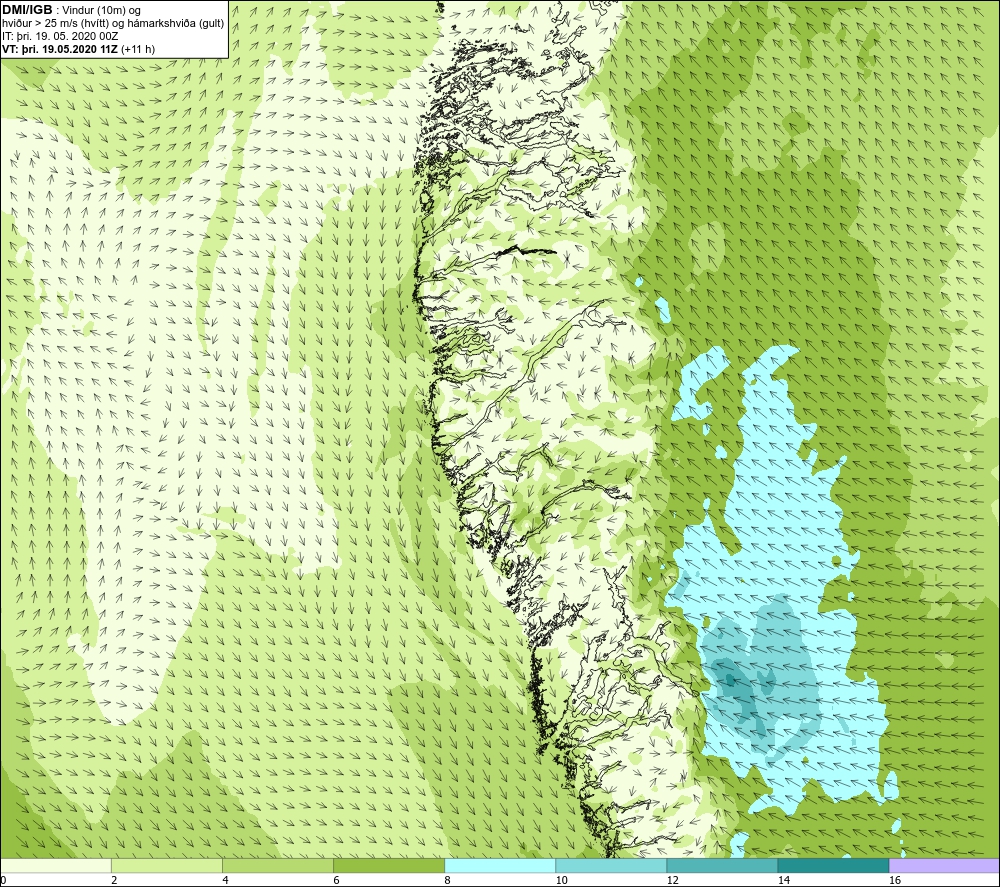
Task: Click the 0–2 m/s pale yellow legend swatch
Action: 56,866
